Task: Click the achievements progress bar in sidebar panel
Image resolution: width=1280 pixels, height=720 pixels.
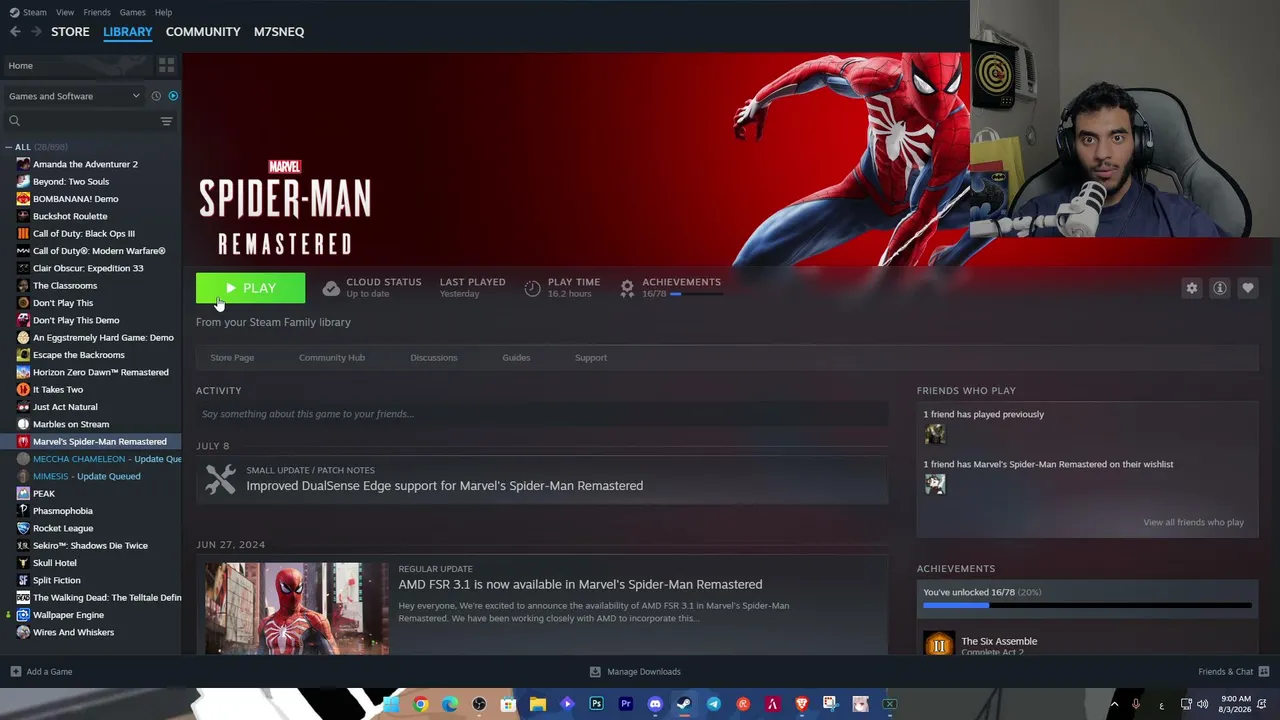Action: tap(1087, 605)
